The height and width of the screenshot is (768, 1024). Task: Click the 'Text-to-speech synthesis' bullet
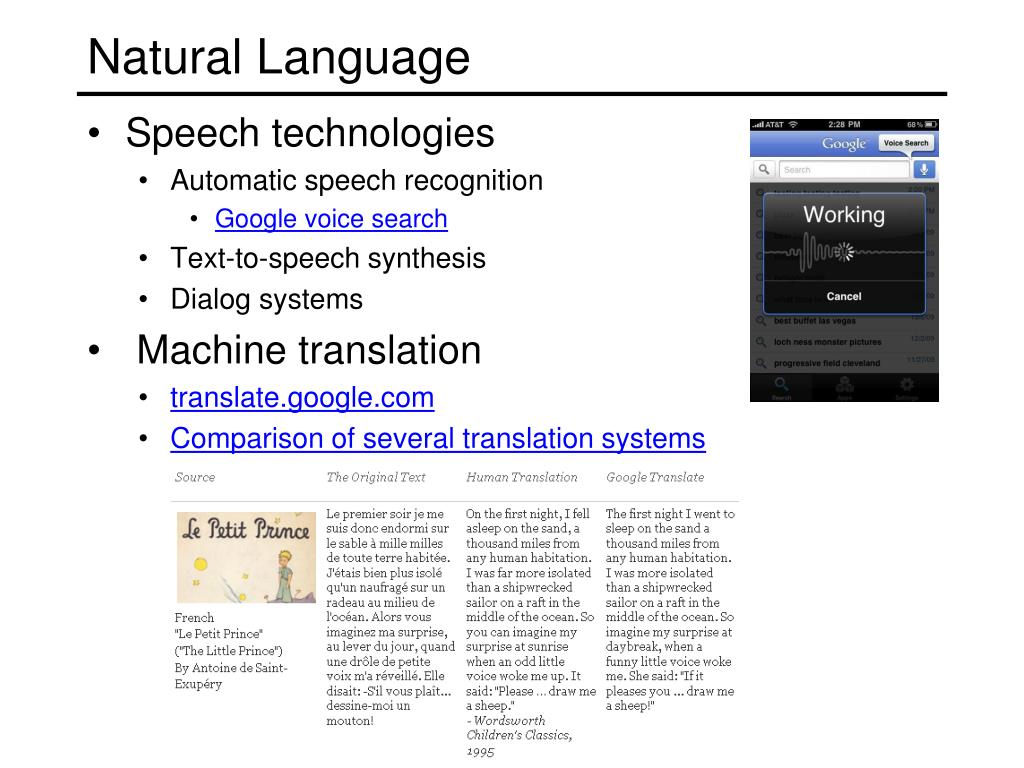point(328,258)
